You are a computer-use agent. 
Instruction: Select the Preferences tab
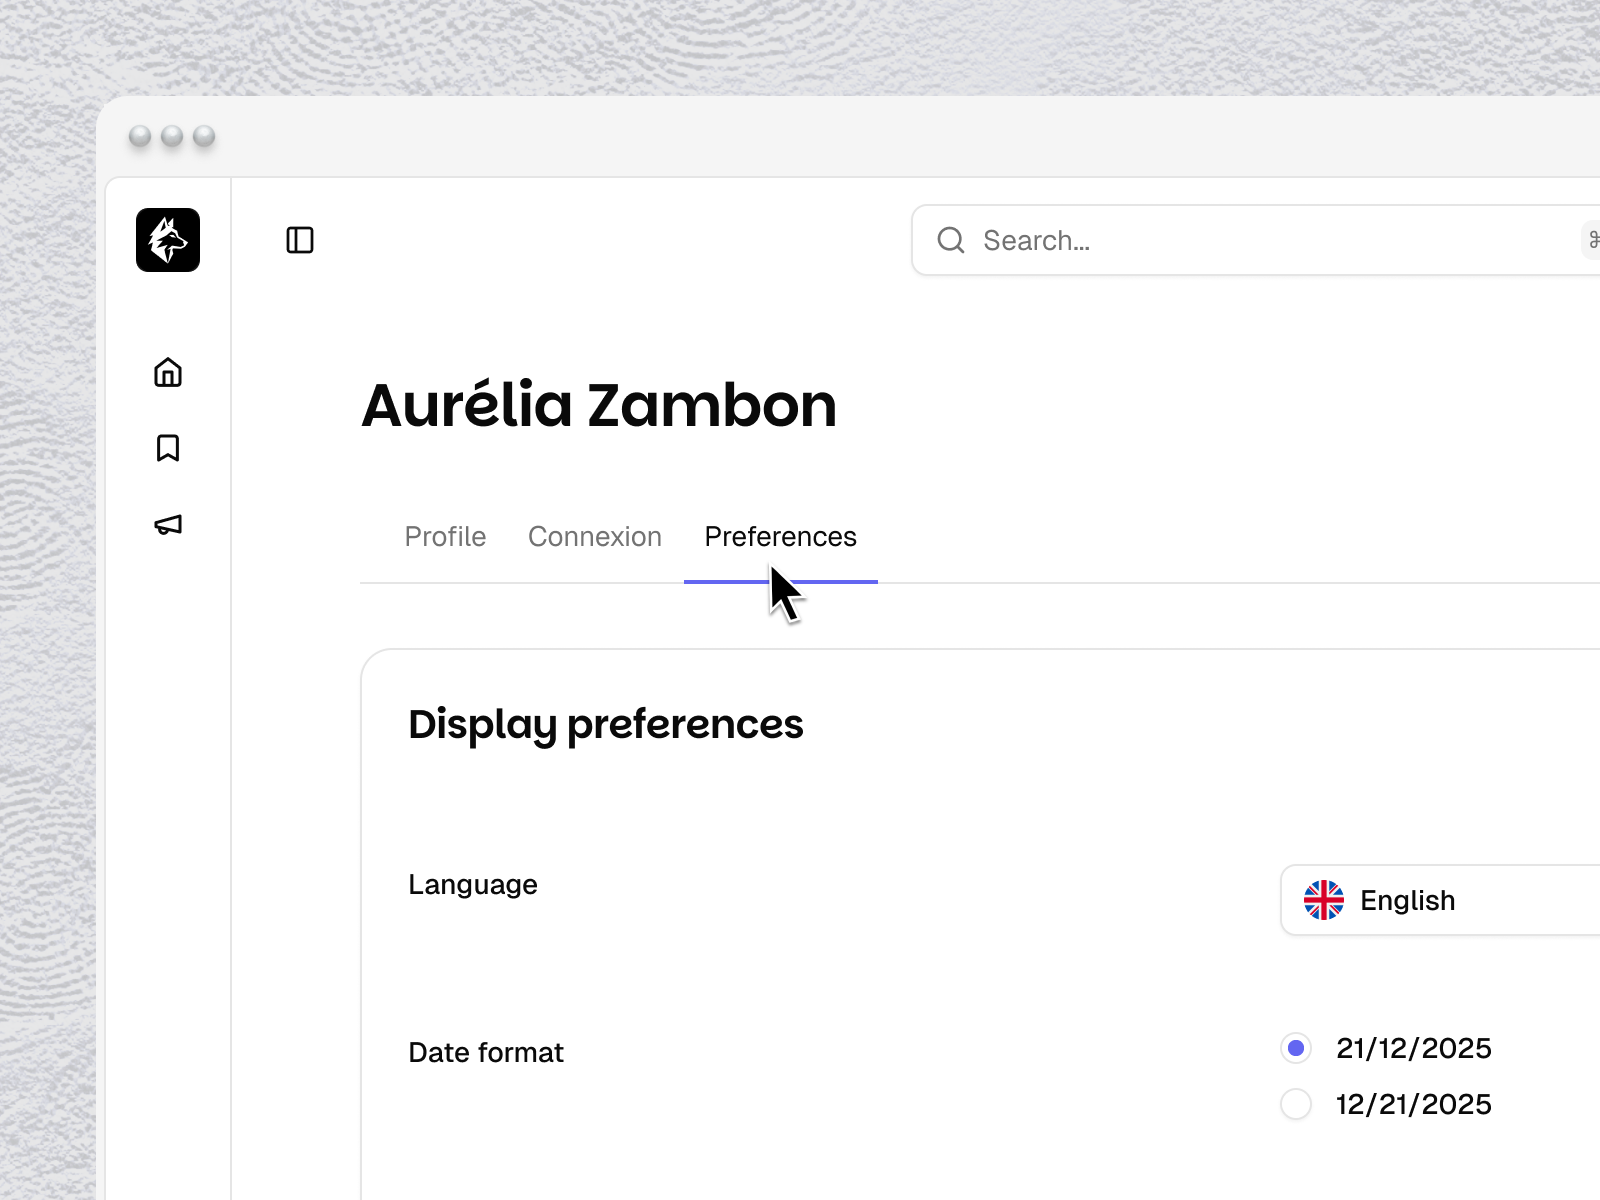click(x=781, y=537)
